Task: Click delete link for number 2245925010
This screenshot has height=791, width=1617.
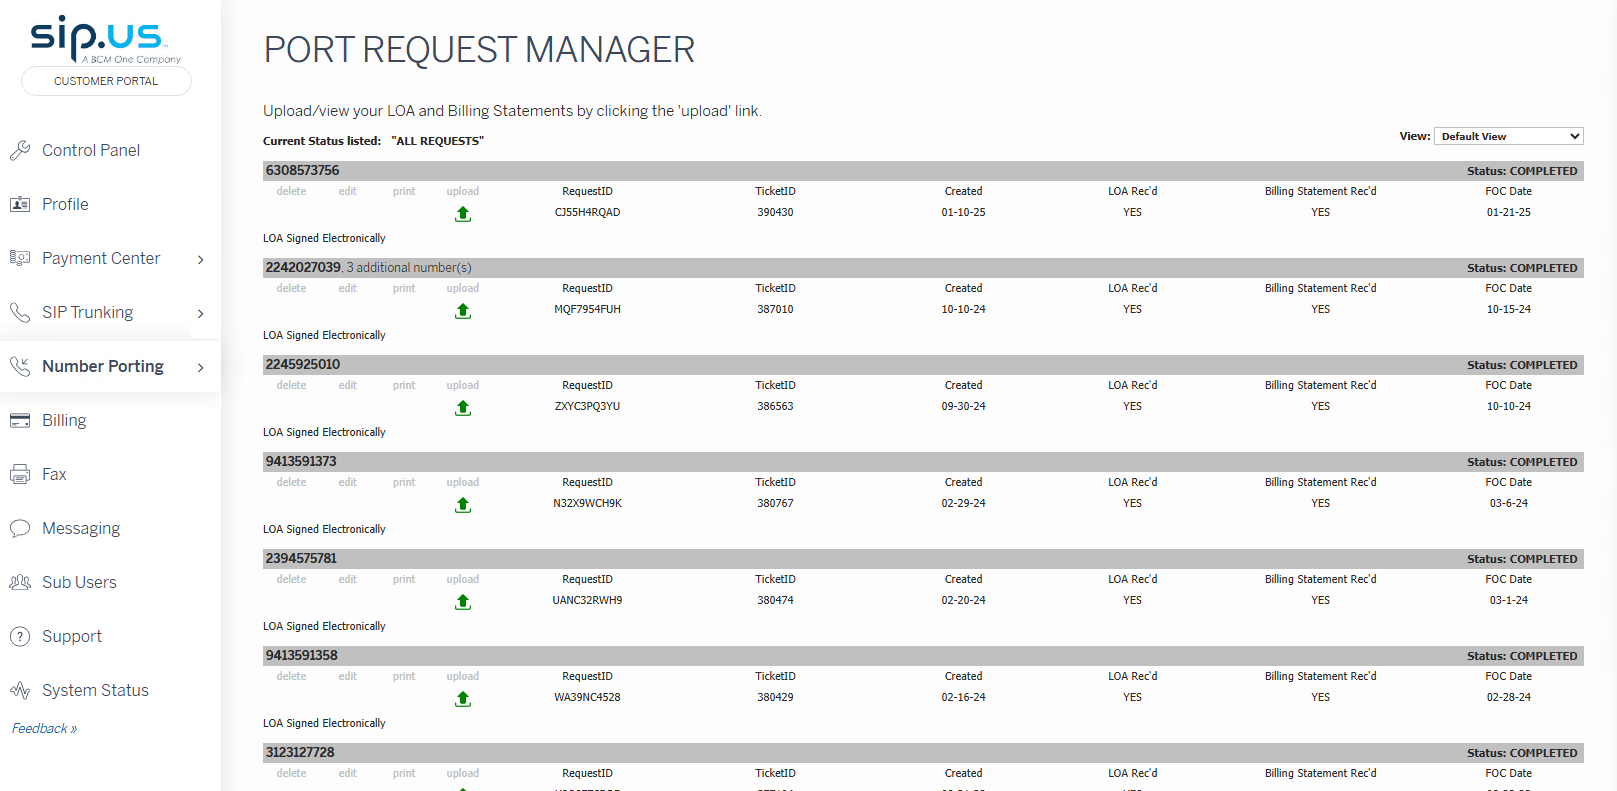Action: [x=292, y=385]
